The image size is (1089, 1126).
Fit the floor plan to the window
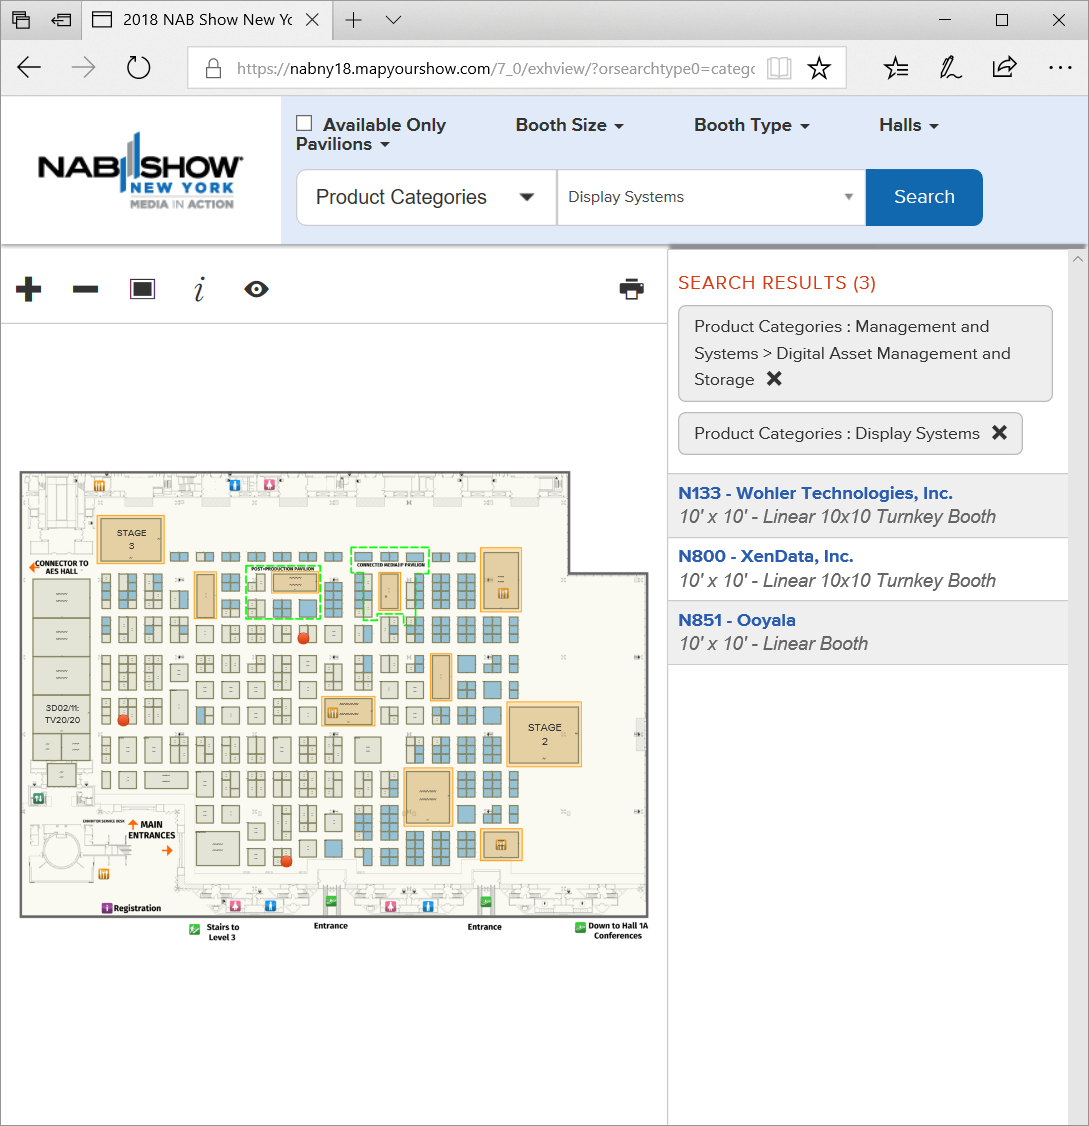click(142, 289)
